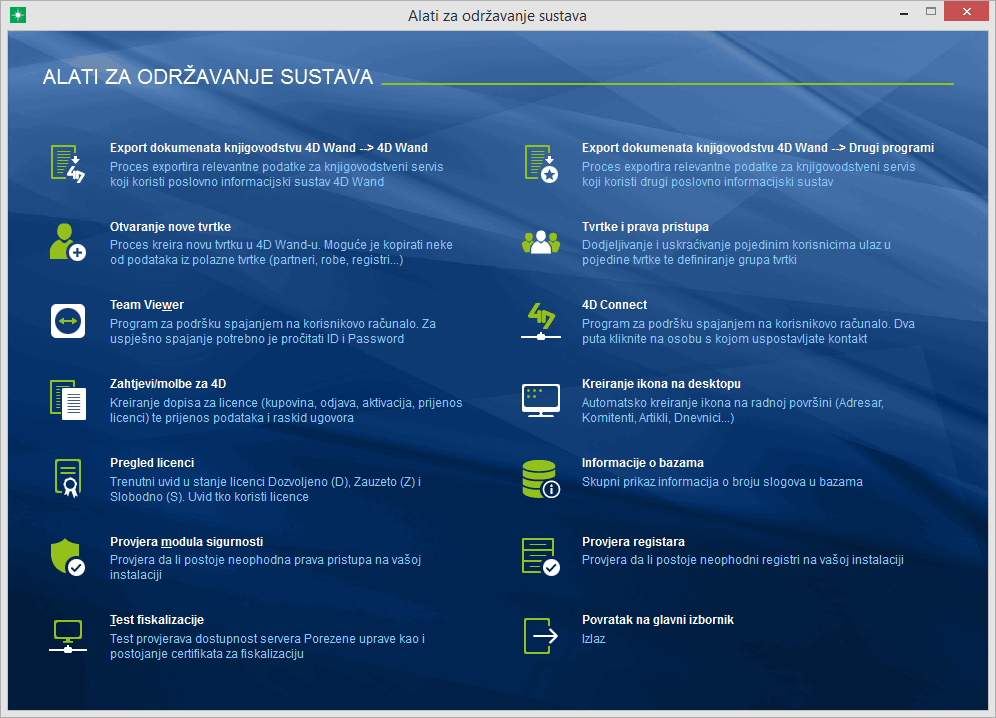Click description 'Skupni prikaz informacija o broju slogova u bazama'
Screen dimensions: 996x718
click(722, 482)
